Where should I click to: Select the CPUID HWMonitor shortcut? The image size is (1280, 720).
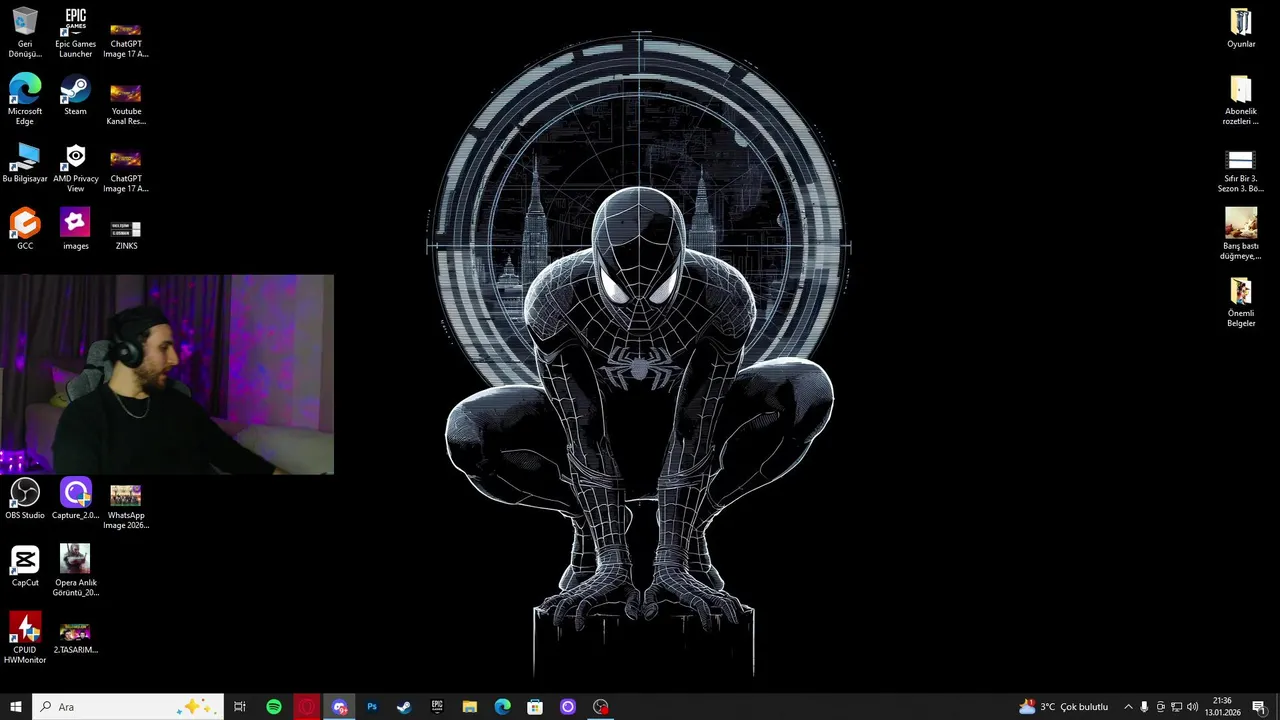(25, 638)
